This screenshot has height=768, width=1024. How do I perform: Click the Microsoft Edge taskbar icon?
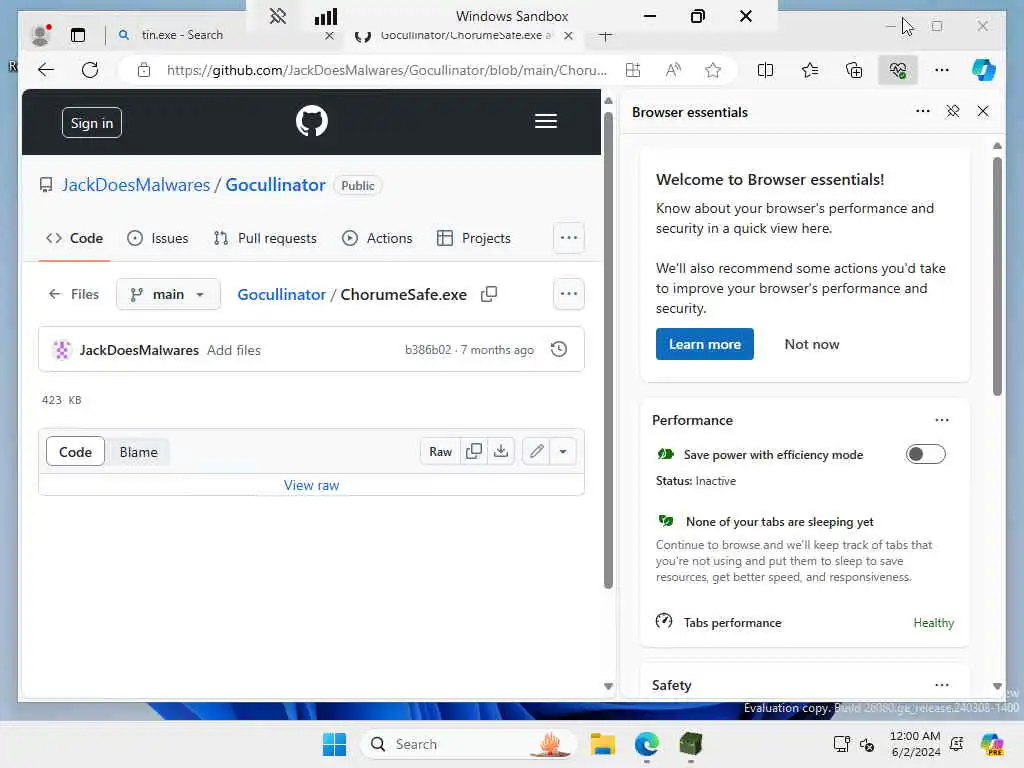tap(647, 744)
